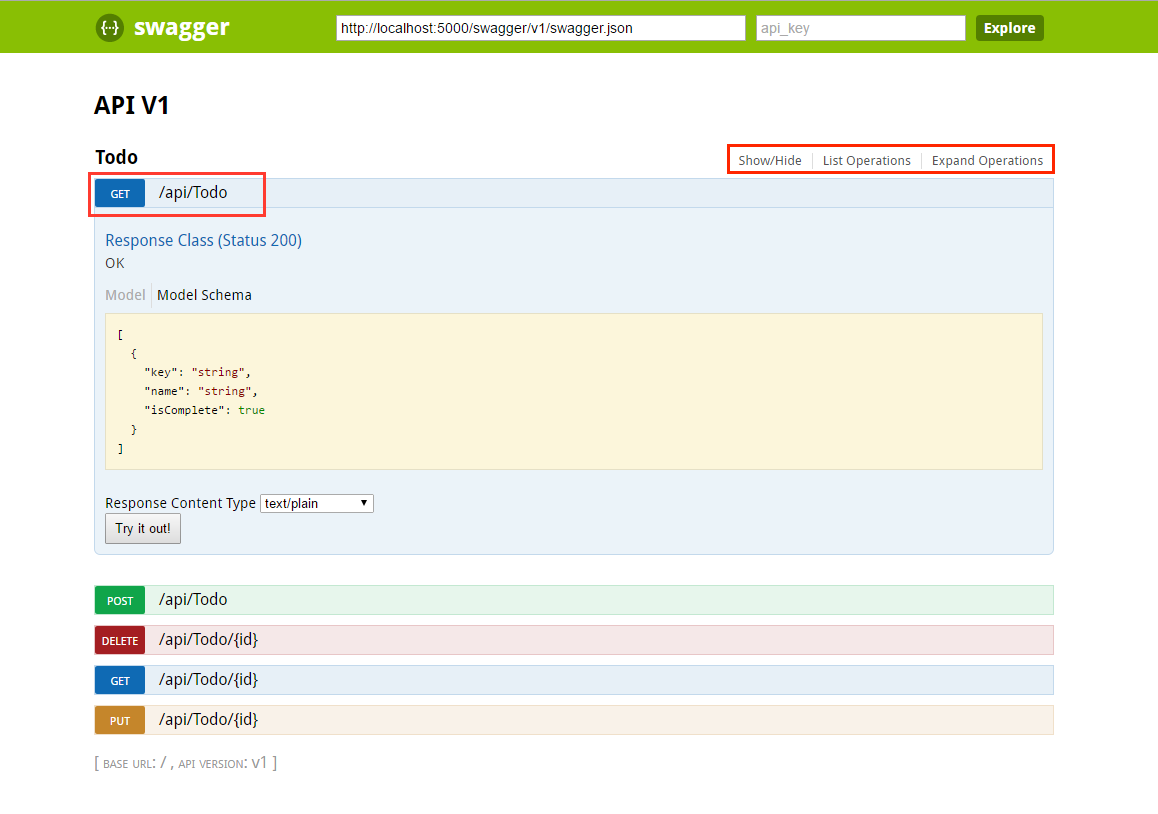Click the swagger.json URL field
The height and width of the screenshot is (814, 1158).
click(x=540, y=27)
